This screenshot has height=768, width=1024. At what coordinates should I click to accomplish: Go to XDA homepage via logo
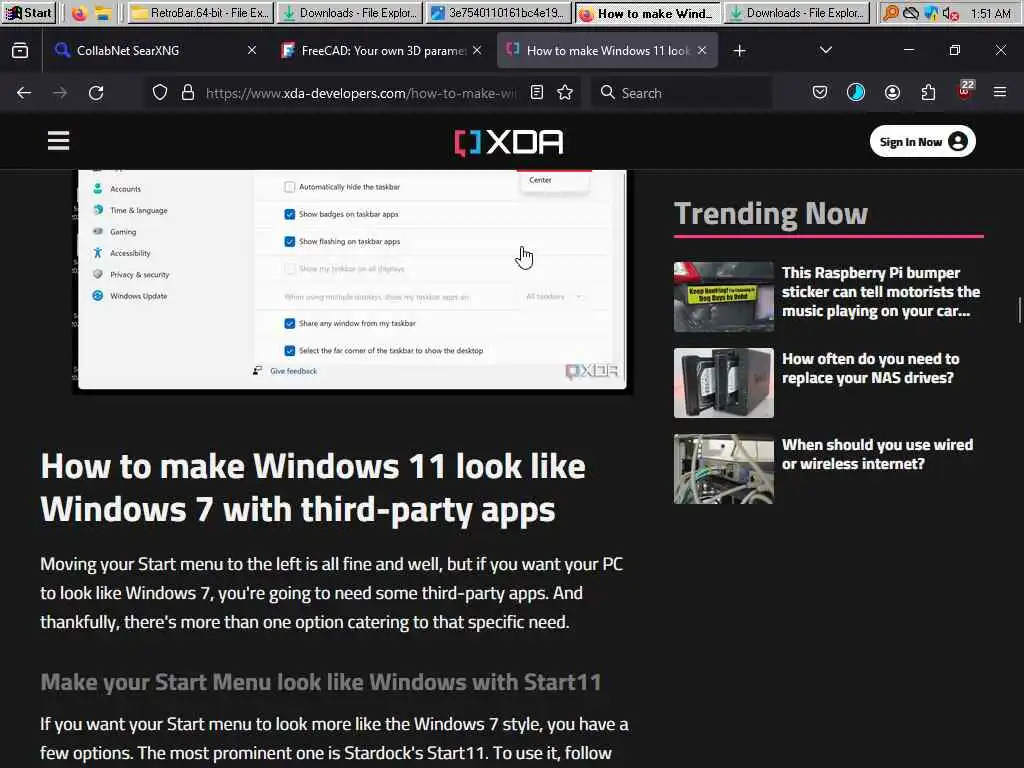[509, 142]
